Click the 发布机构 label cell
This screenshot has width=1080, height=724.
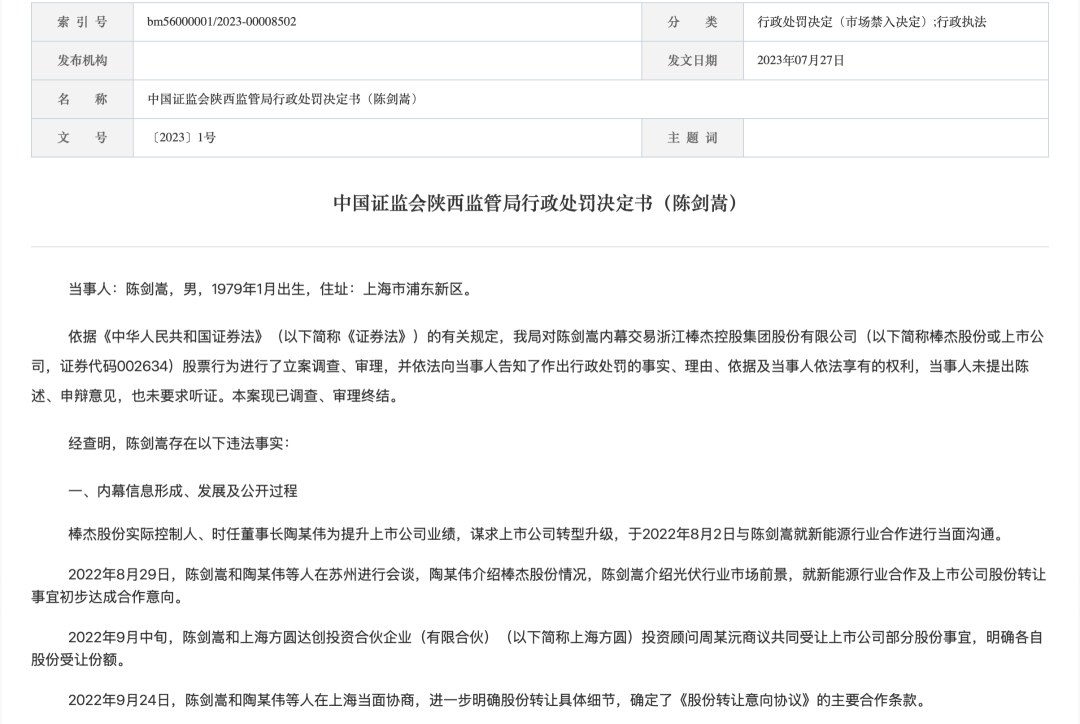pyautogui.click(x=81, y=60)
